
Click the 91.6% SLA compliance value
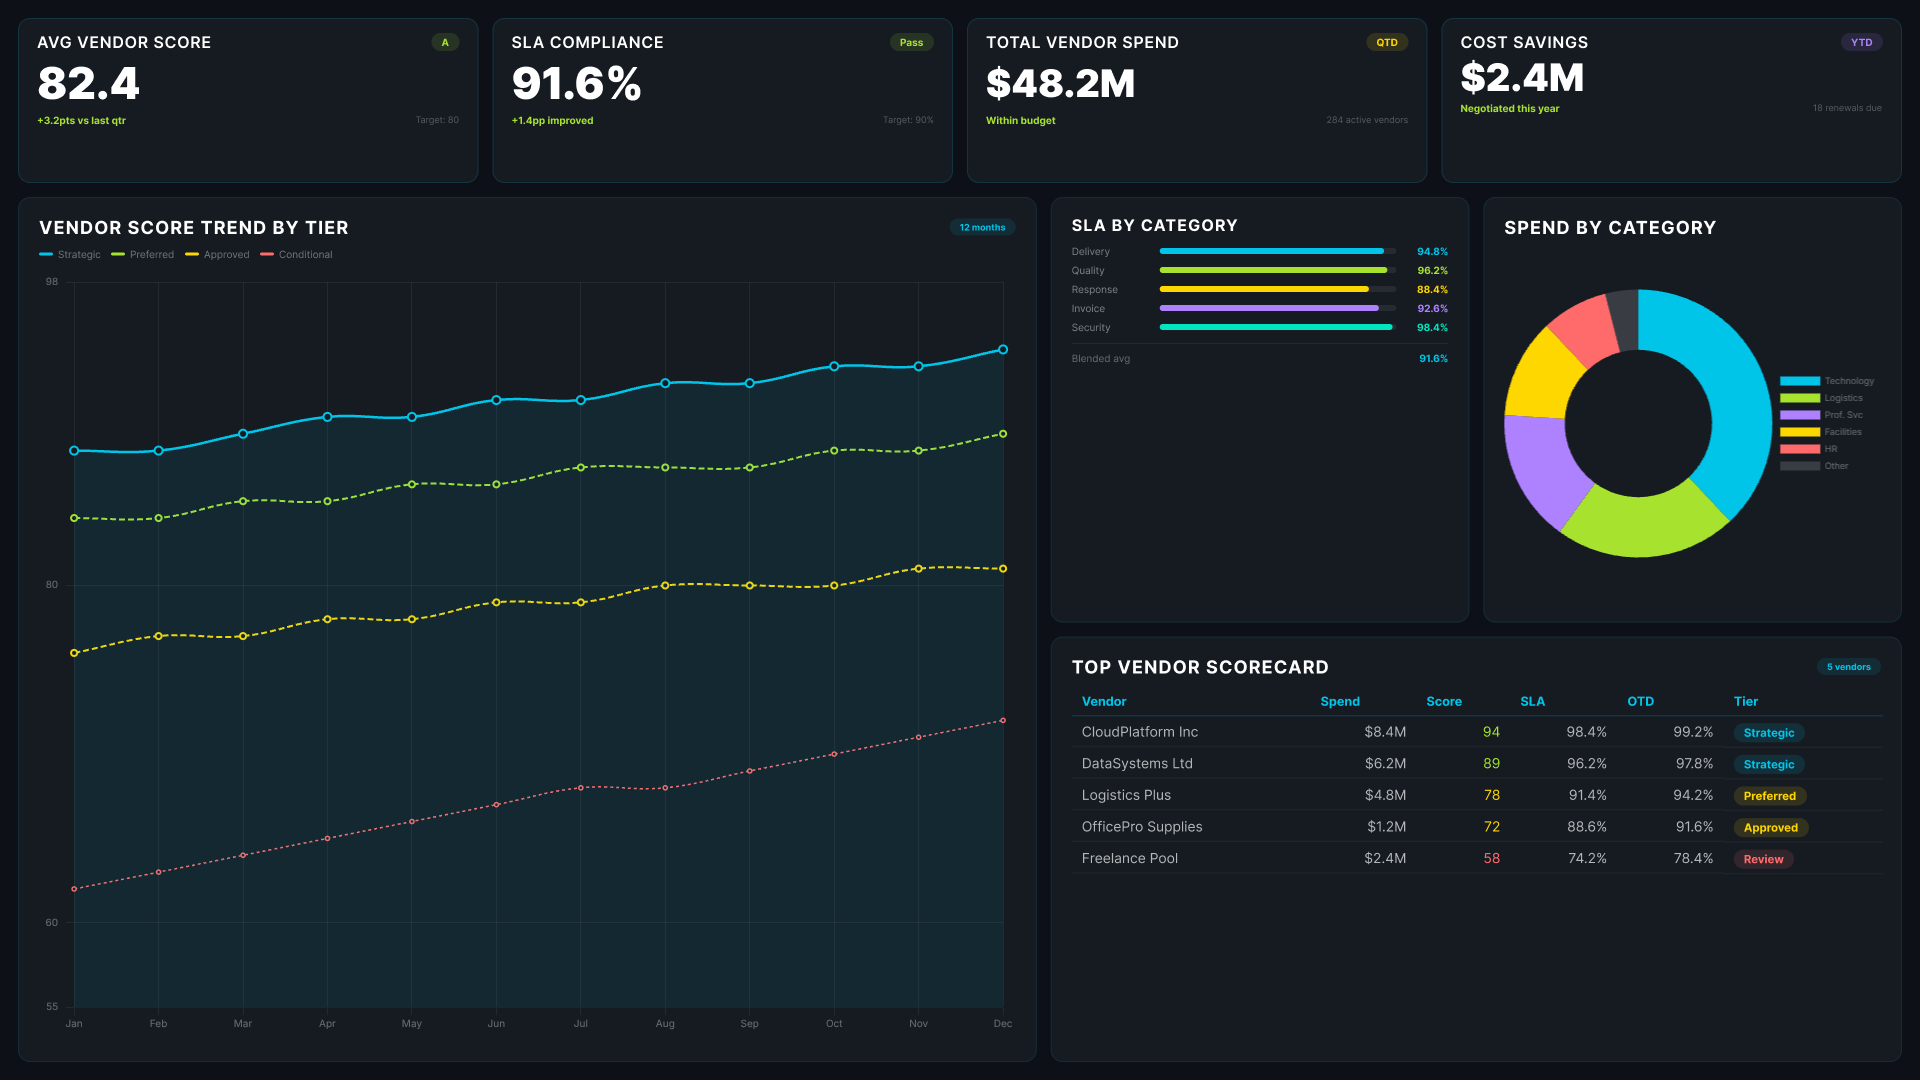pyautogui.click(x=577, y=84)
